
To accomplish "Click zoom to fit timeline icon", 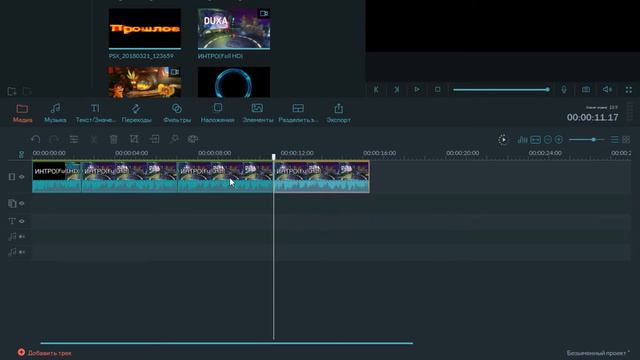I will tap(536, 140).
